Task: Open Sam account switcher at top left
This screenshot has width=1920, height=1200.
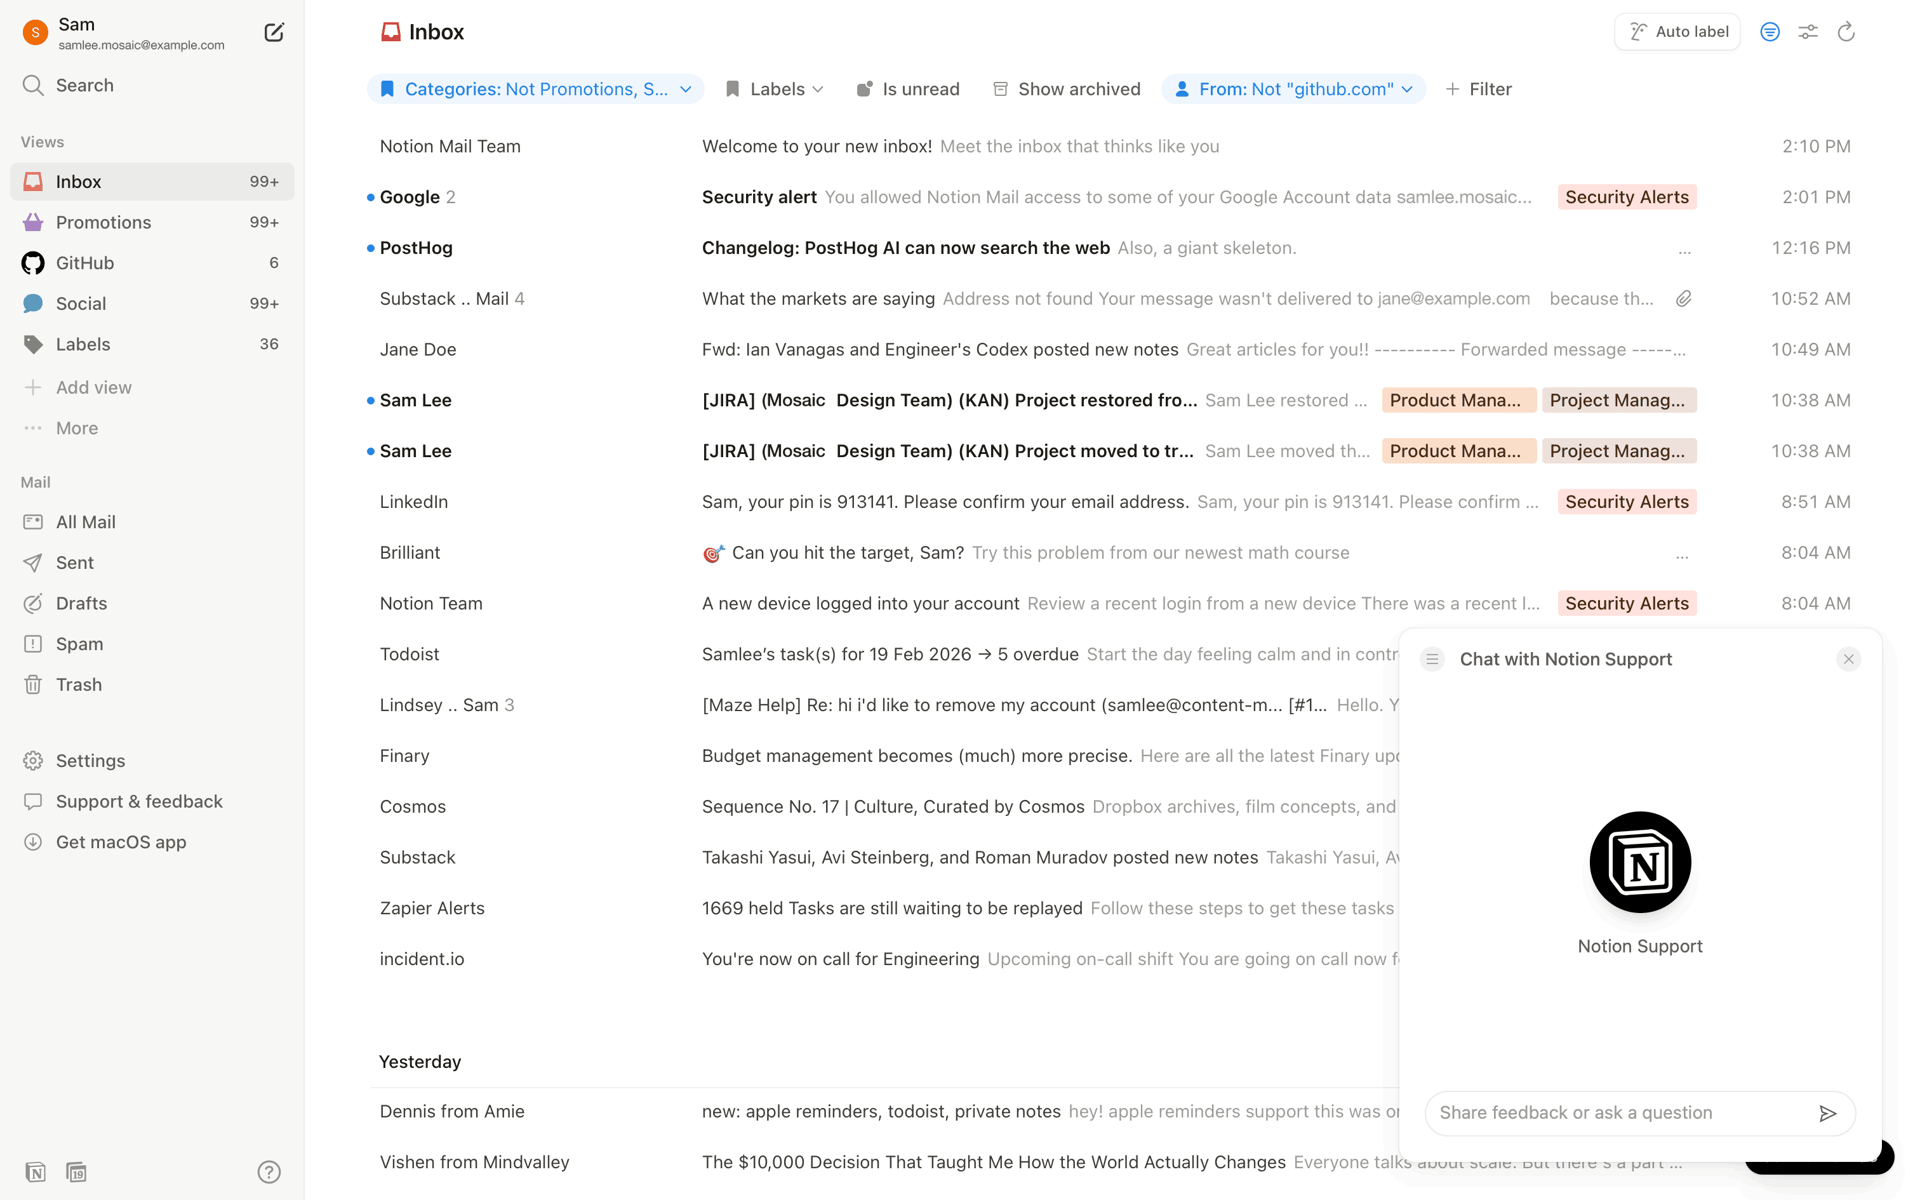Action: pos(125,33)
